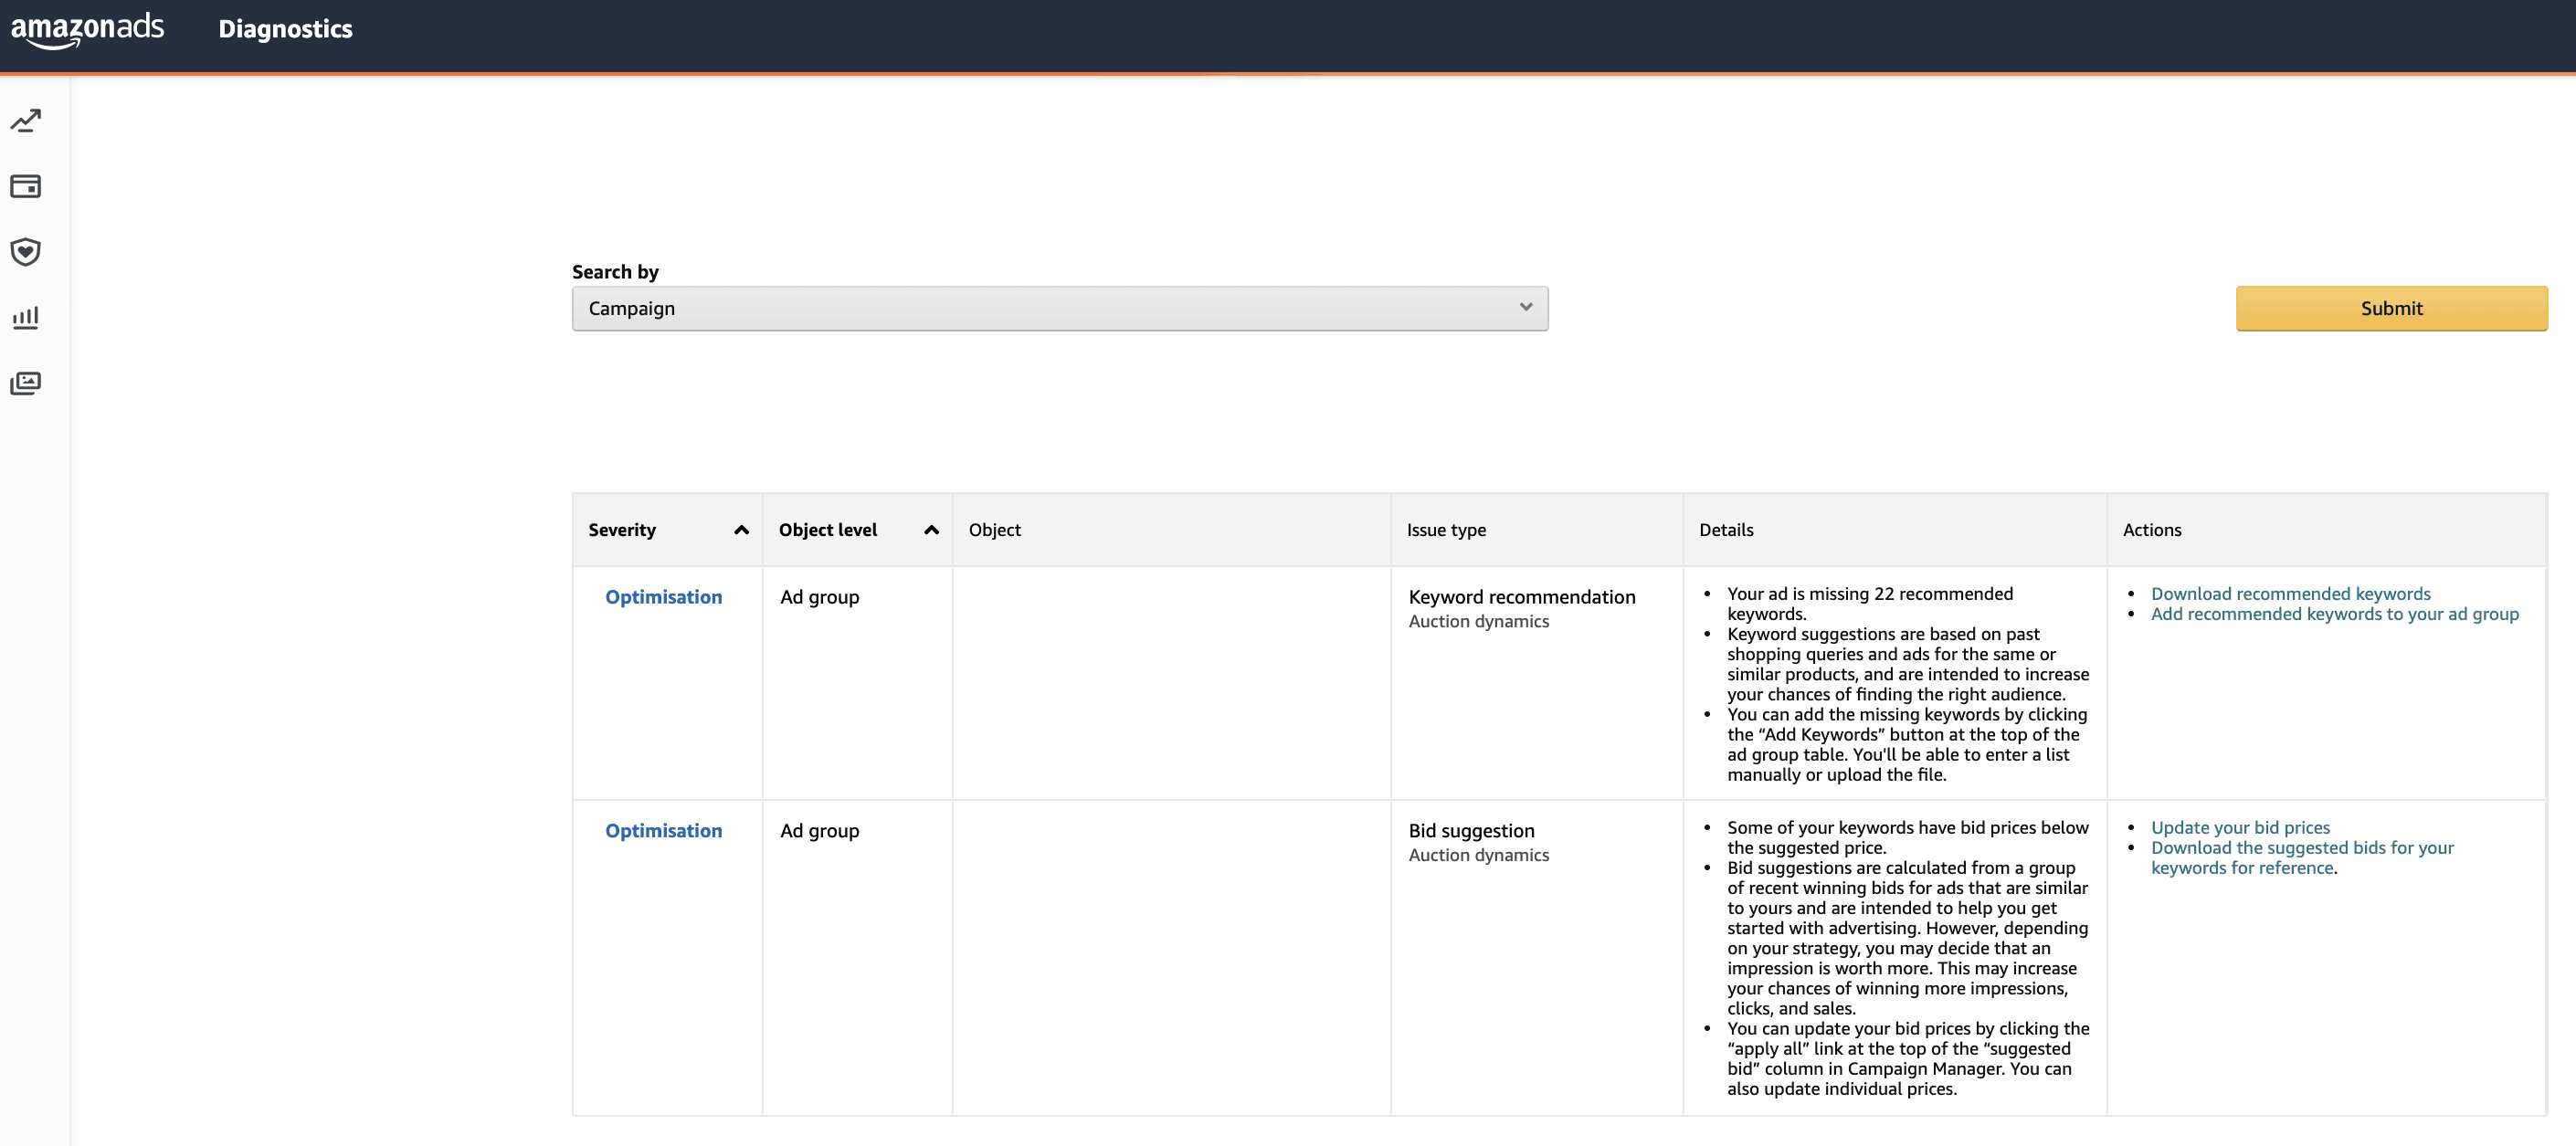Open the creative assets image icon
2576x1146 pixels.
coord(26,384)
